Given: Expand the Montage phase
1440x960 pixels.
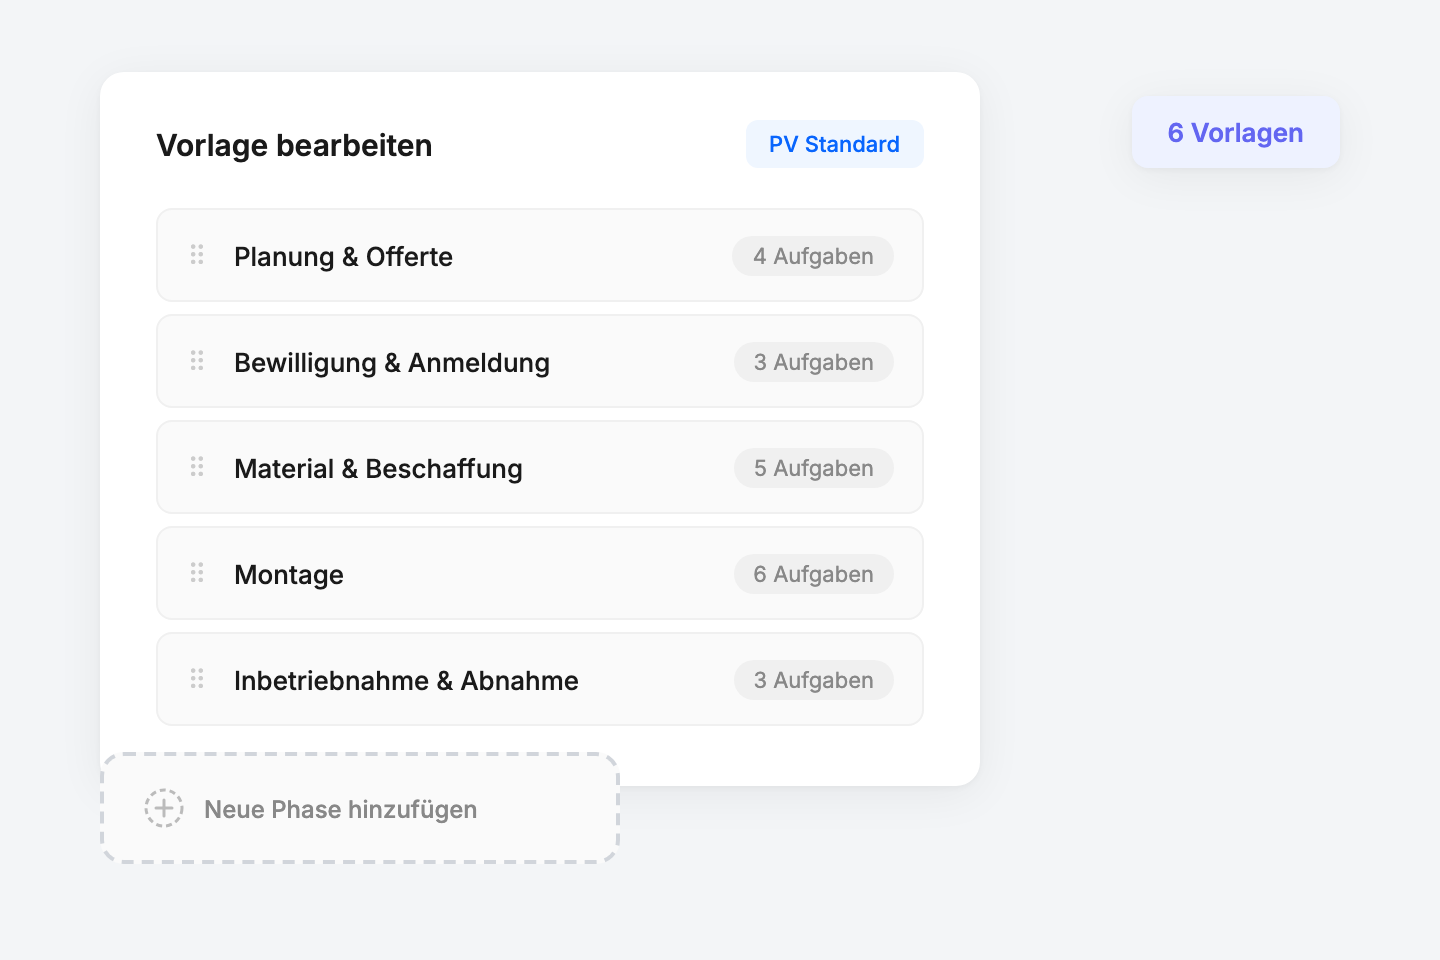Looking at the screenshot, I should tap(289, 574).
